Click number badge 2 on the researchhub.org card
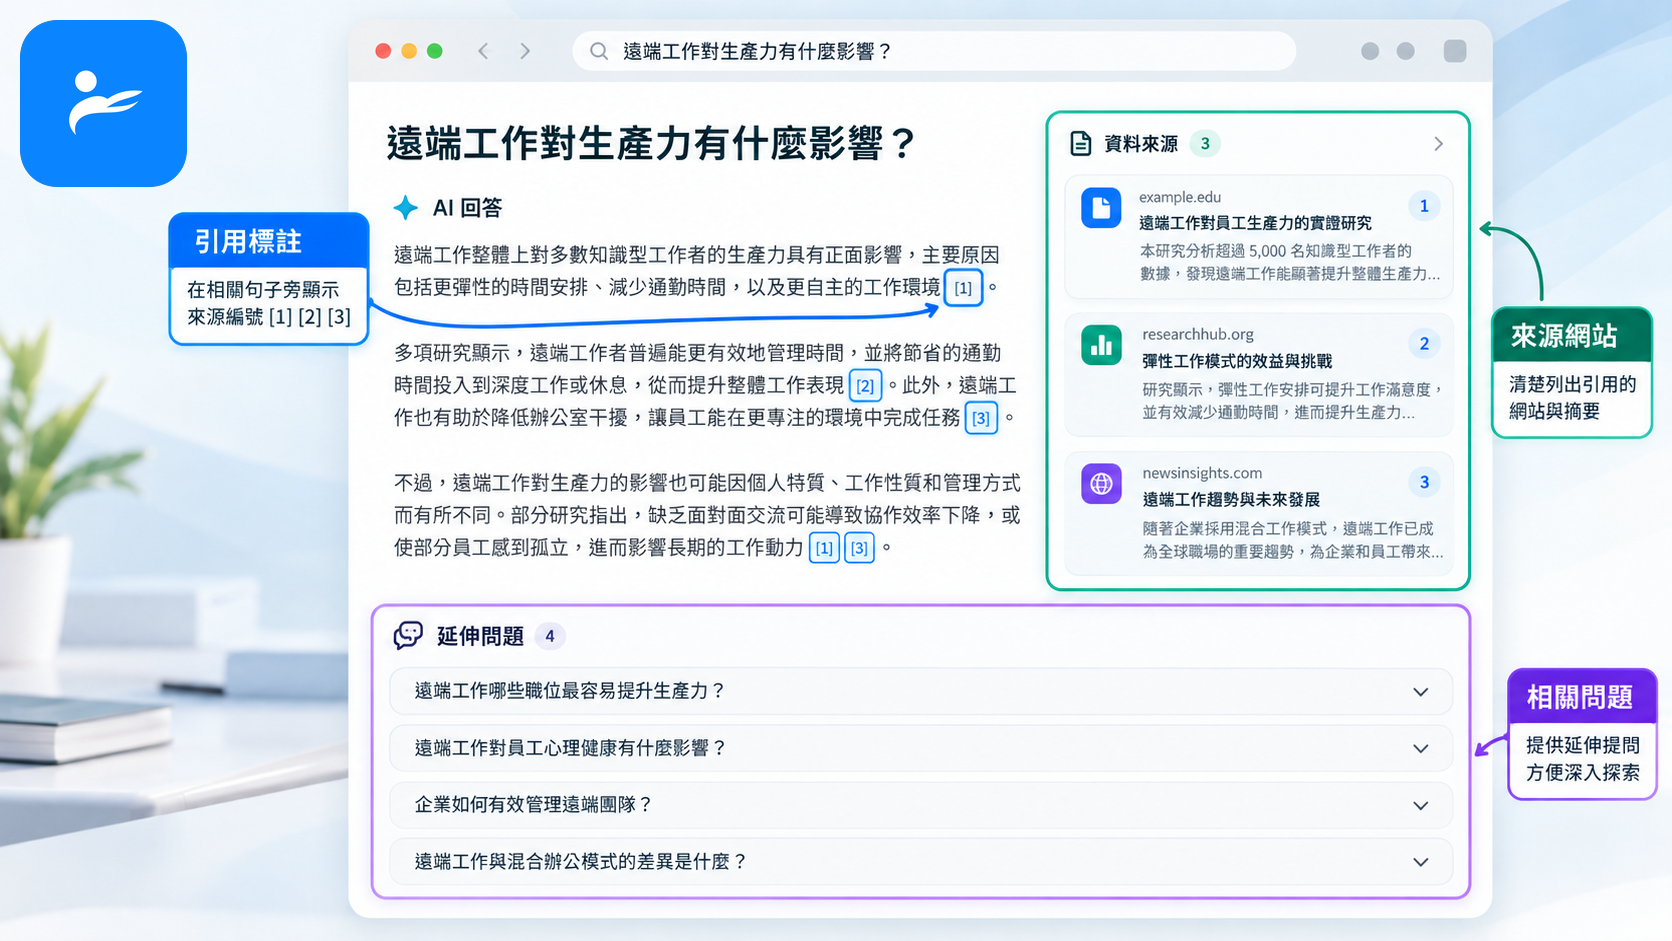 tap(1424, 344)
